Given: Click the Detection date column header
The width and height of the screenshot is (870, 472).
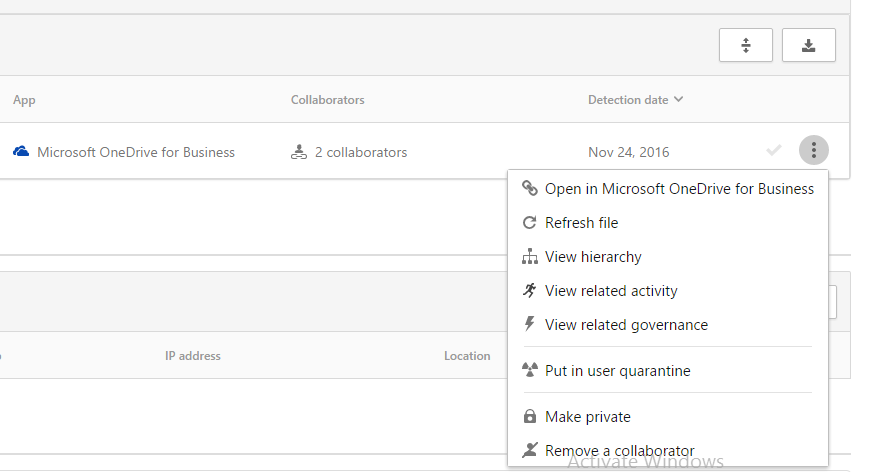Looking at the screenshot, I should coord(628,100).
